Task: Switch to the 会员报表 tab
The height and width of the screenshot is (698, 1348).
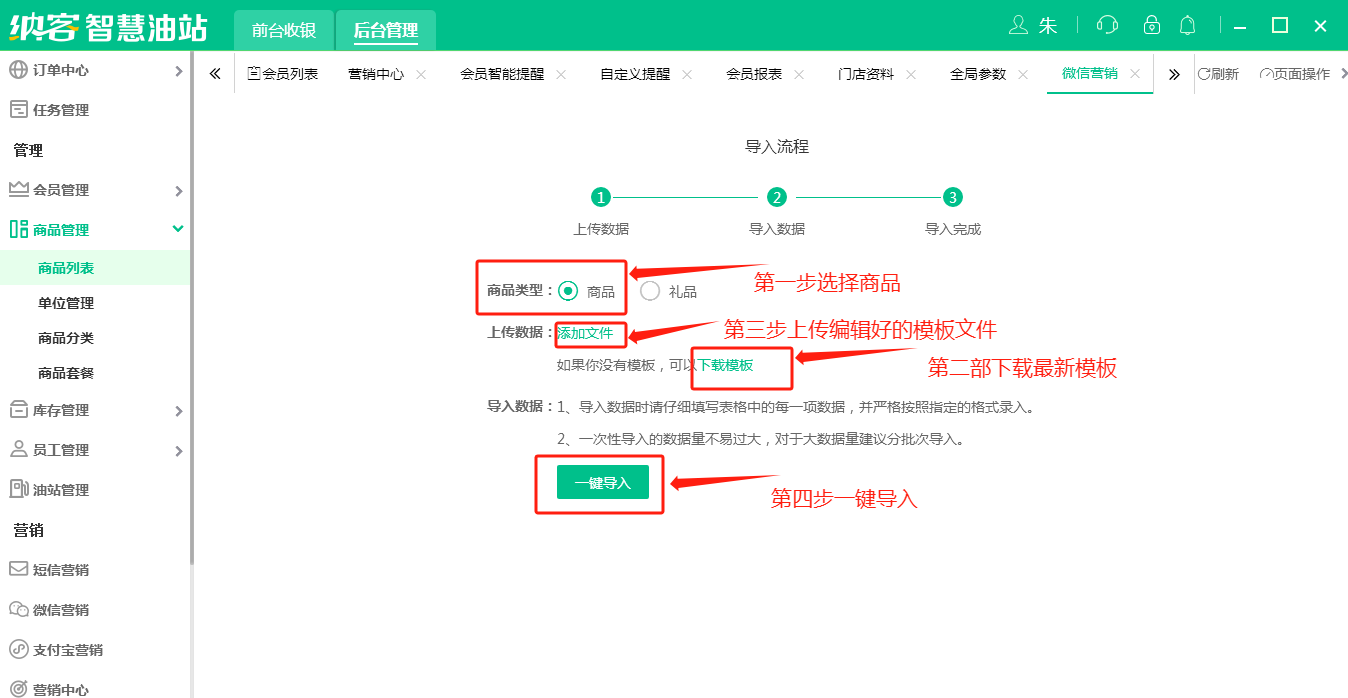Action: pos(754,74)
